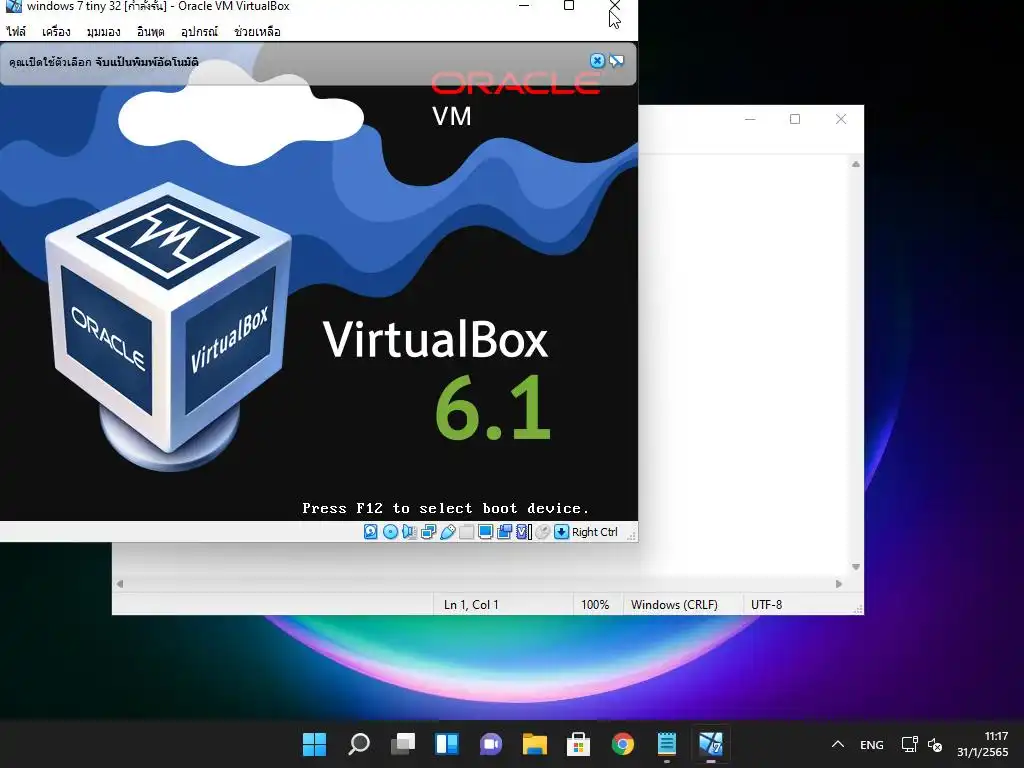Click 'UTF-8' encoding in Notepad status bar
Viewport: 1024px width, 768px height.
pos(766,605)
